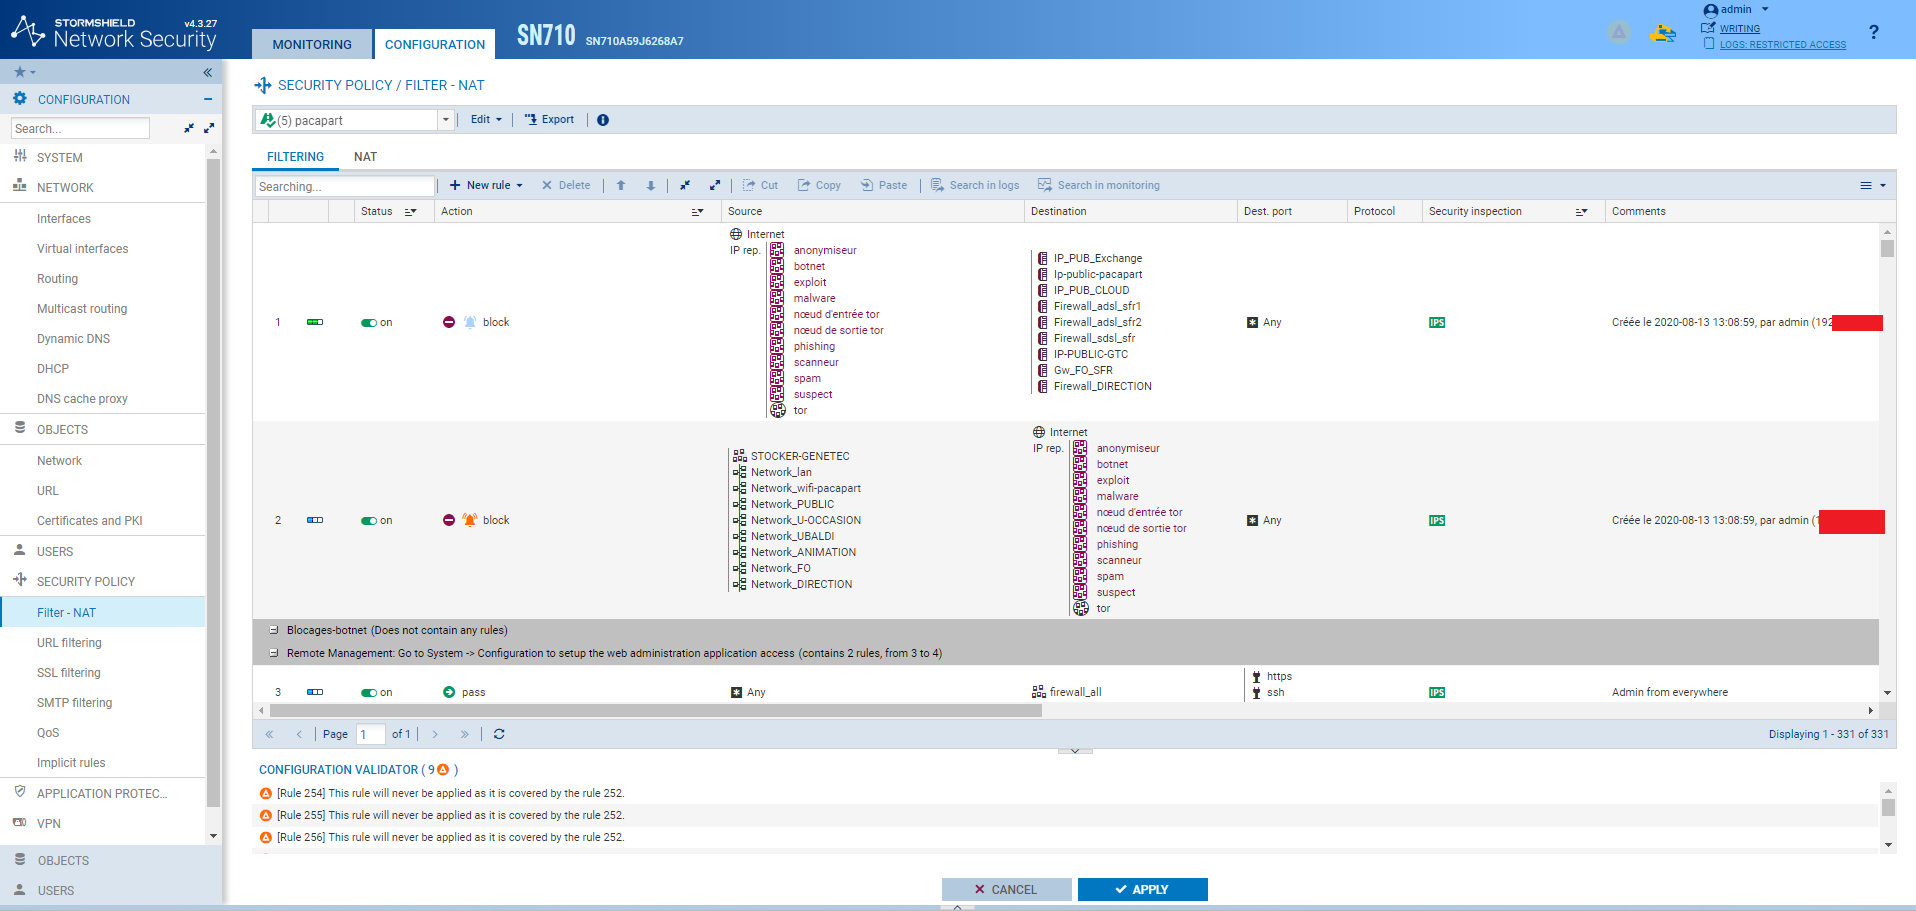Collapse the left sidebar with double-chevron icon

pyautogui.click(x=207, y=72)
